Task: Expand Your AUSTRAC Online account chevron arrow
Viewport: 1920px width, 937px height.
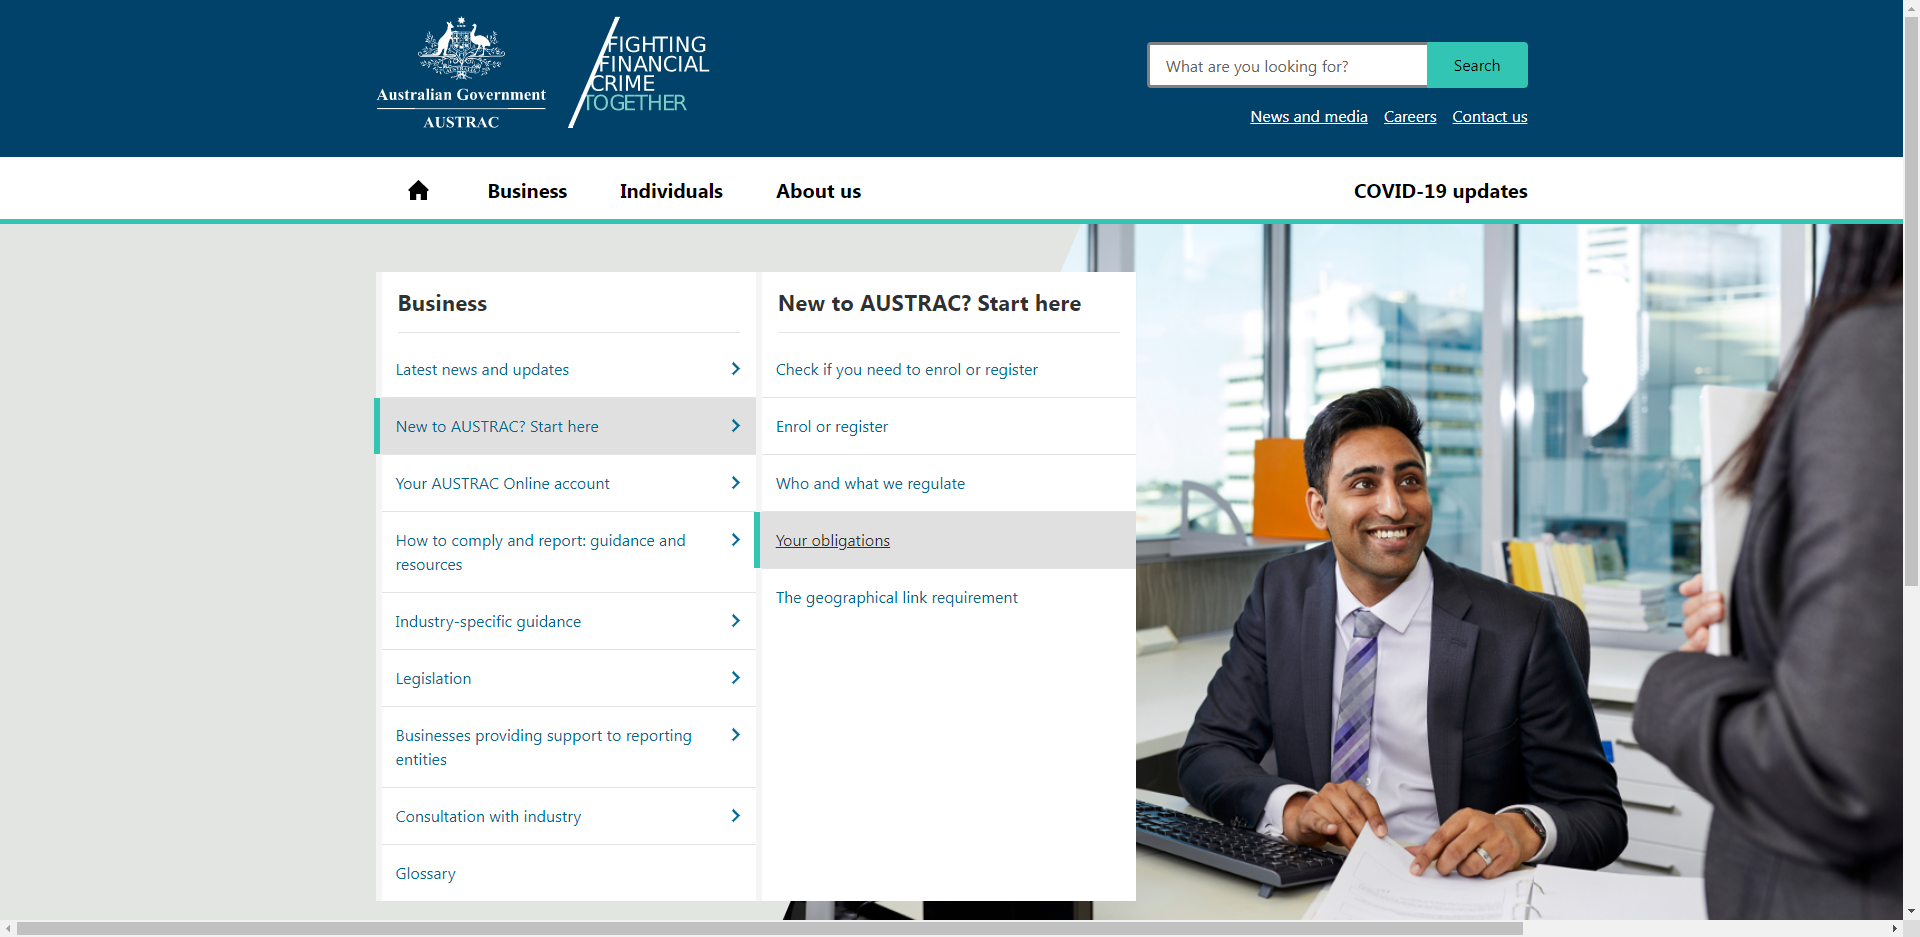Action: (x=735, y=483)
